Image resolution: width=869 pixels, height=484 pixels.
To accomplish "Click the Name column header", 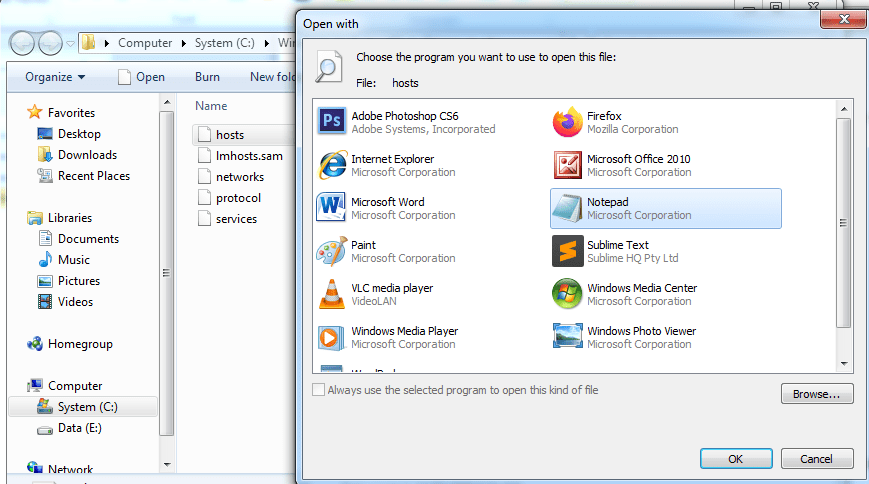I will (x=211, y=106).
